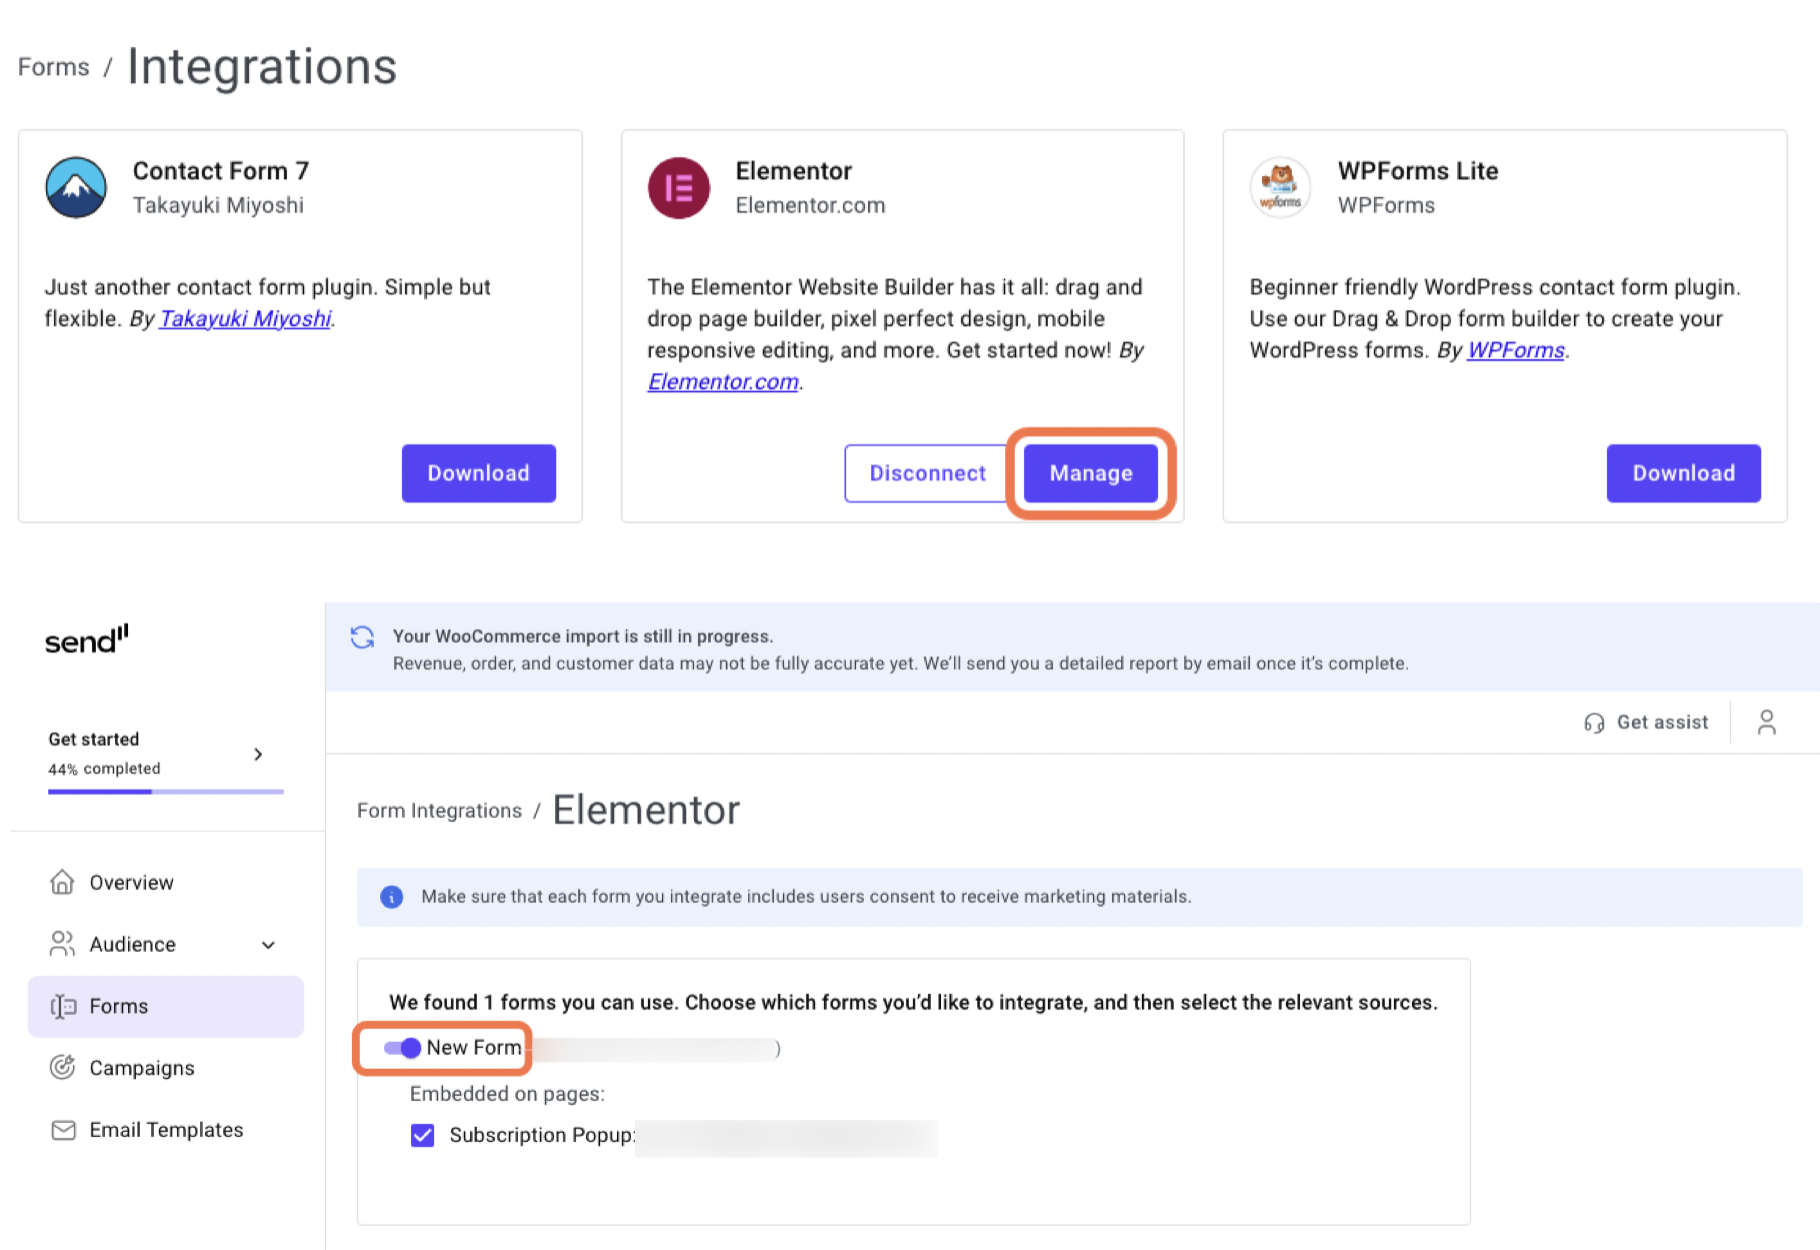Viewport: 1820px width, 1250px height.
Task: Click the Integrations page heading
Action: (262, 67)
